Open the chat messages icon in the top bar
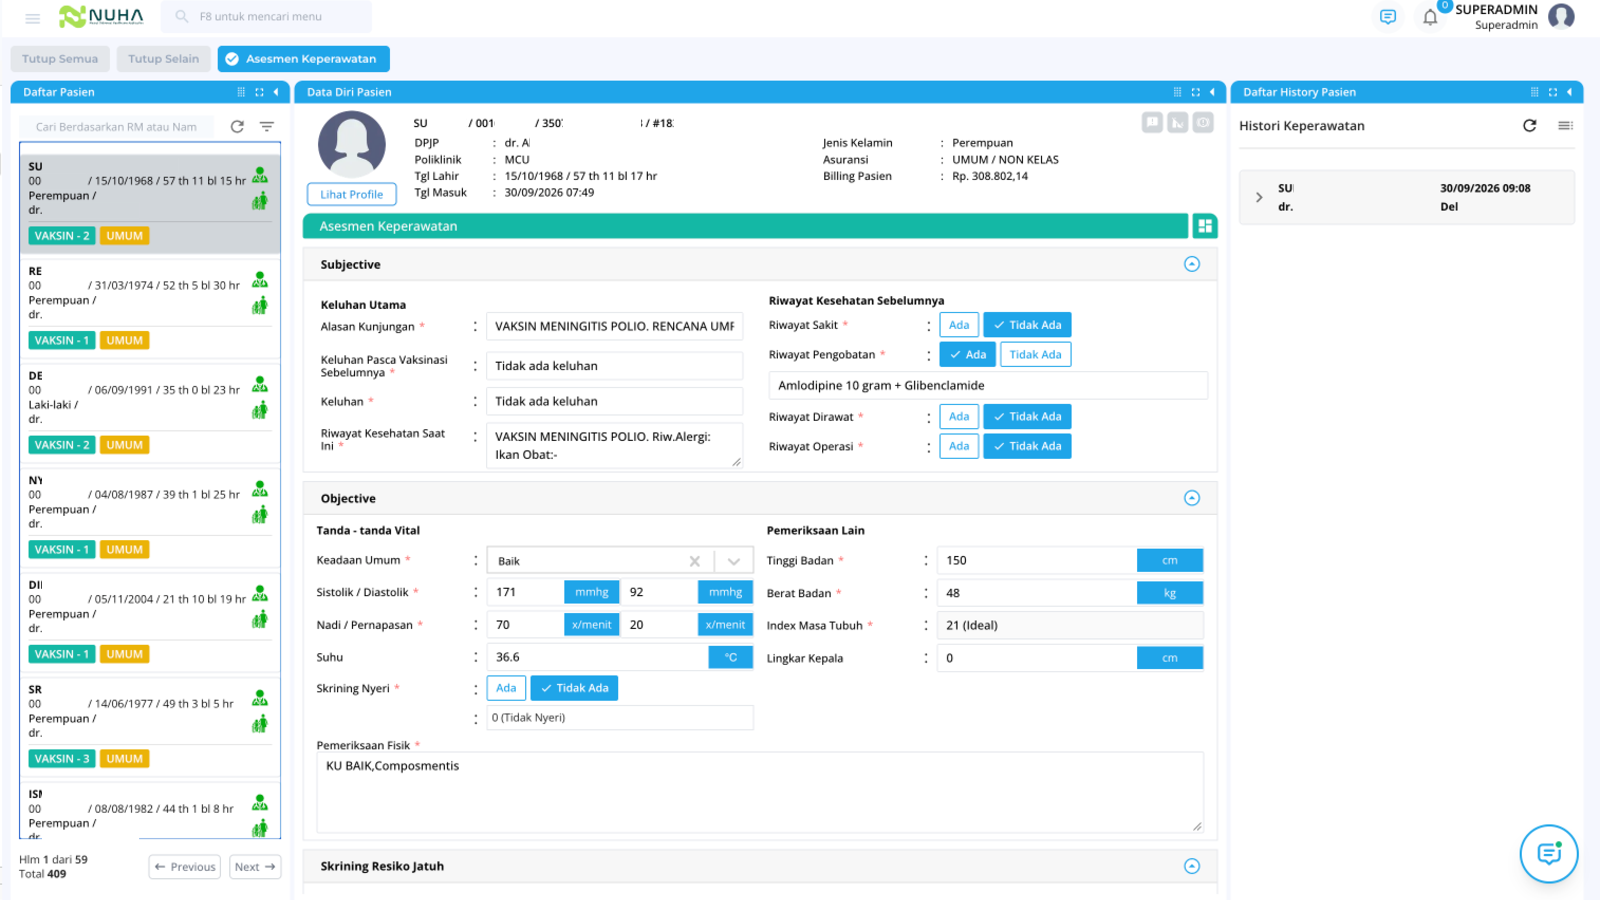Screen dimensions: 1600x900 pos(1387,17)
